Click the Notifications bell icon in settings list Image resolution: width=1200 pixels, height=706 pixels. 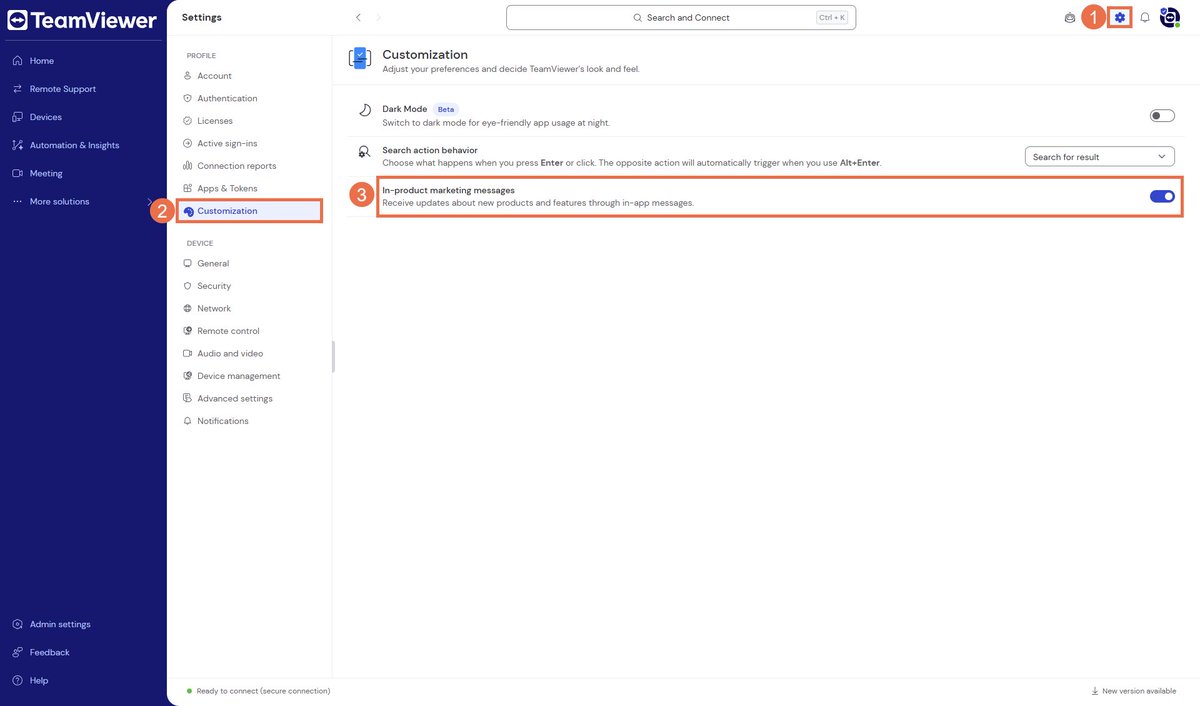point(188,421)
